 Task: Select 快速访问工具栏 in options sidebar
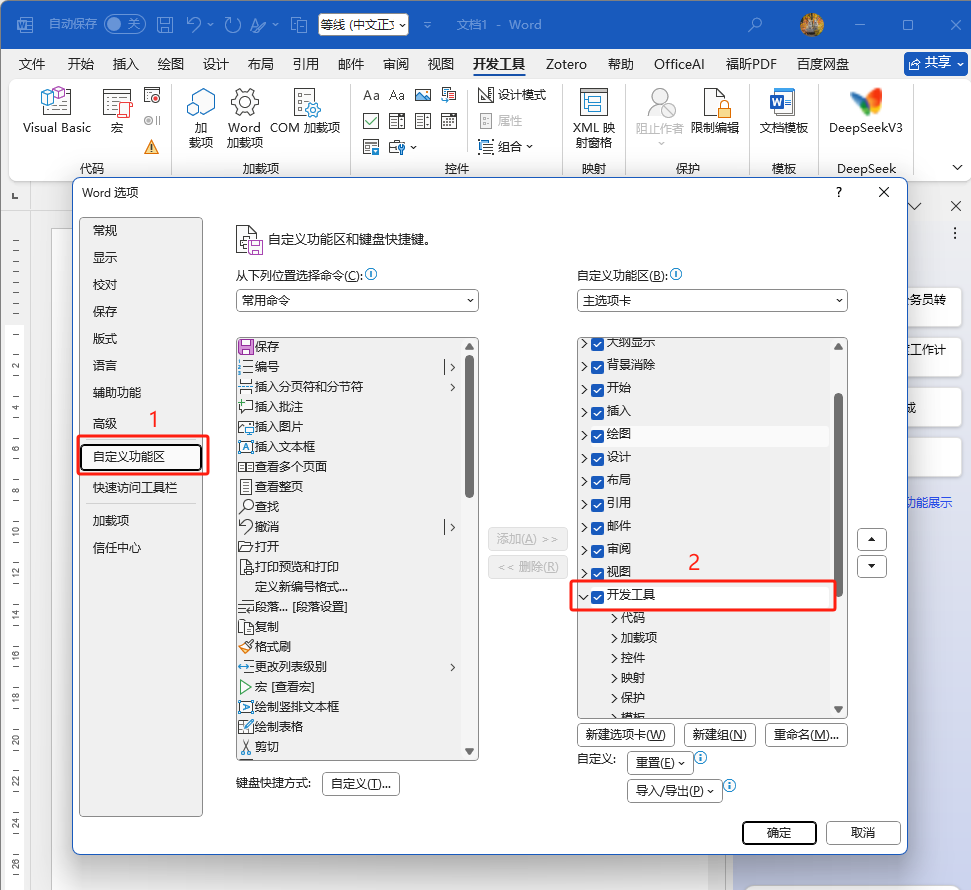click(x=135, y=487)
